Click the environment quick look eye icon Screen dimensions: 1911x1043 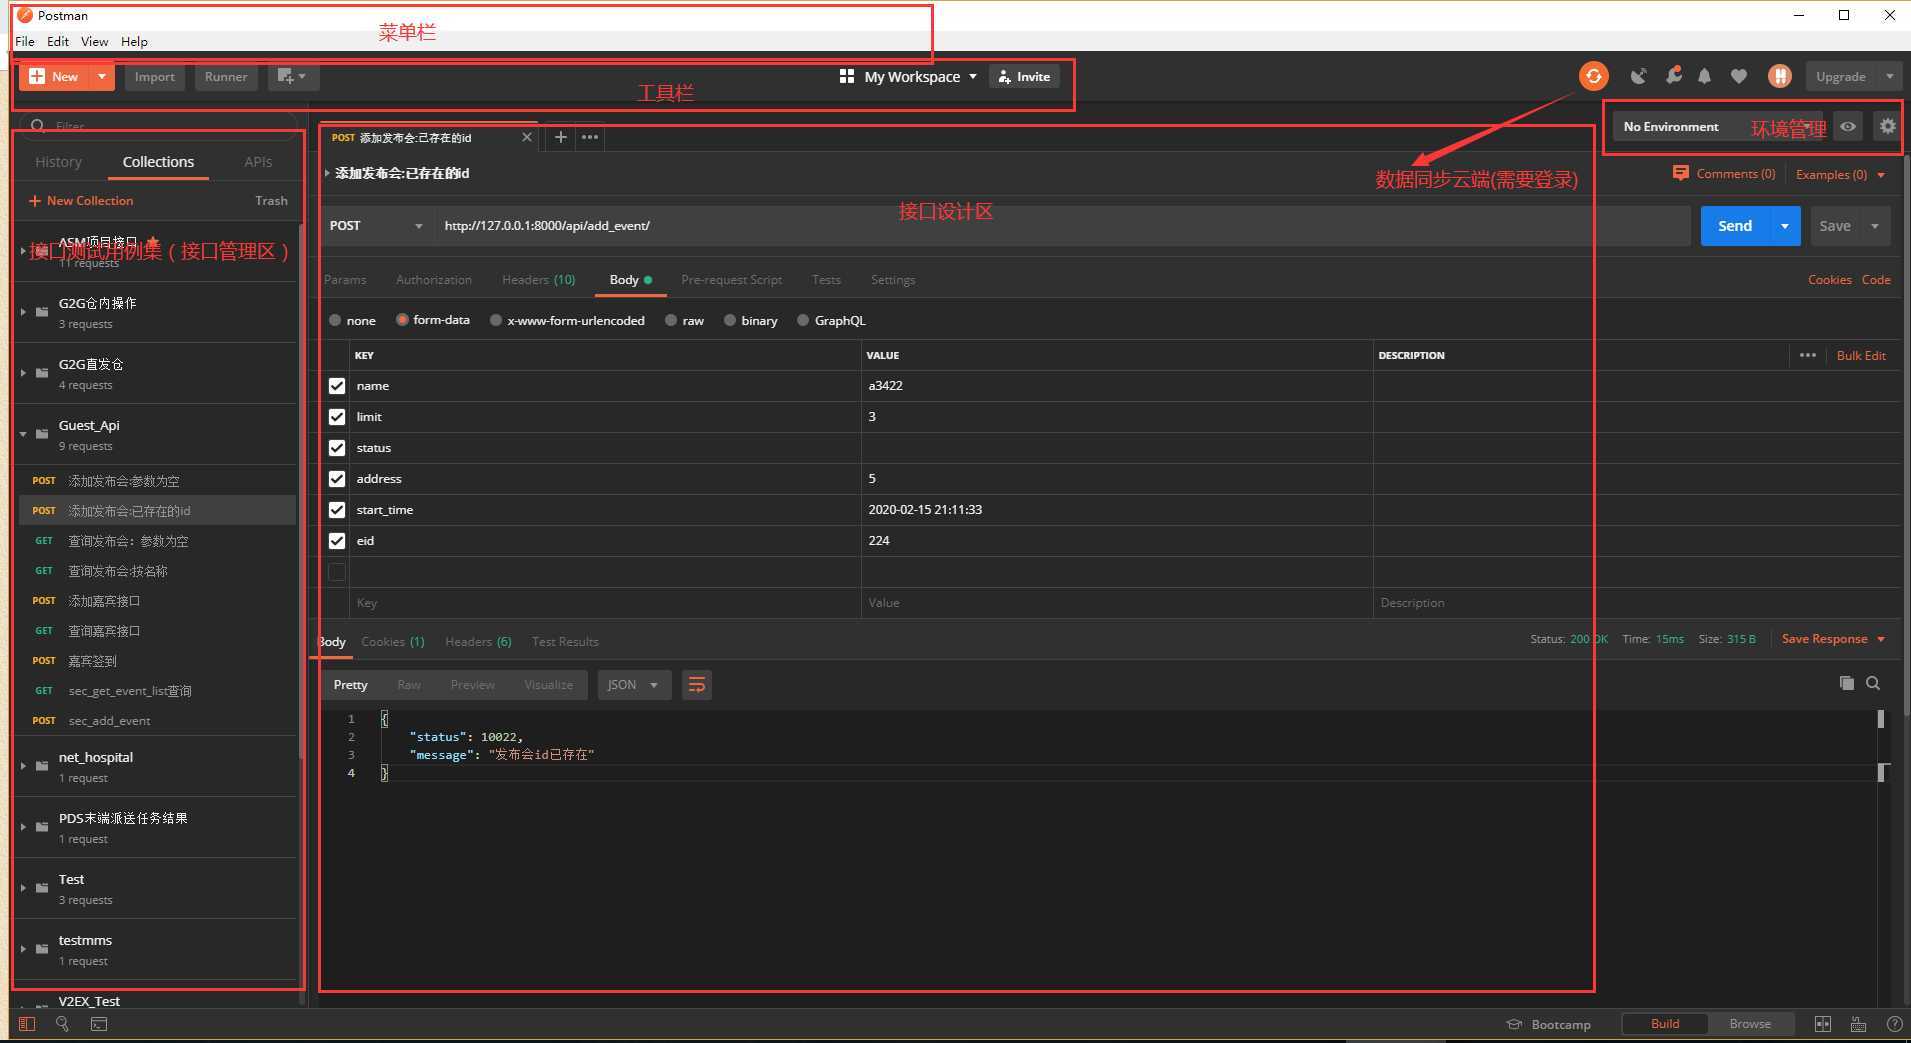pos(1848,126)
